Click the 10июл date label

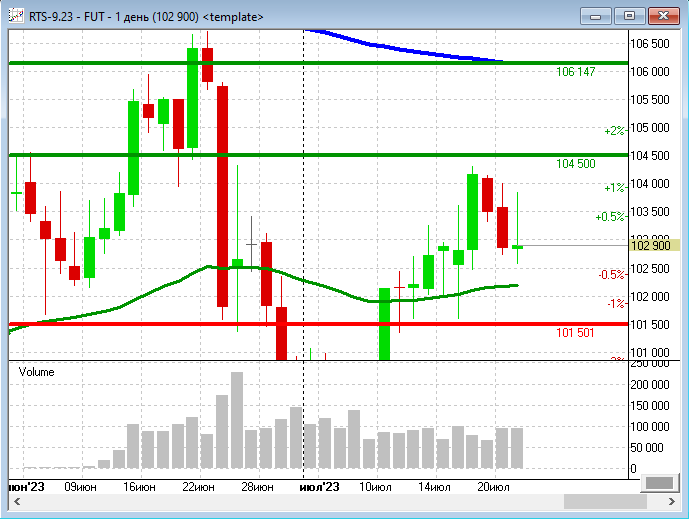pos(375,487)
